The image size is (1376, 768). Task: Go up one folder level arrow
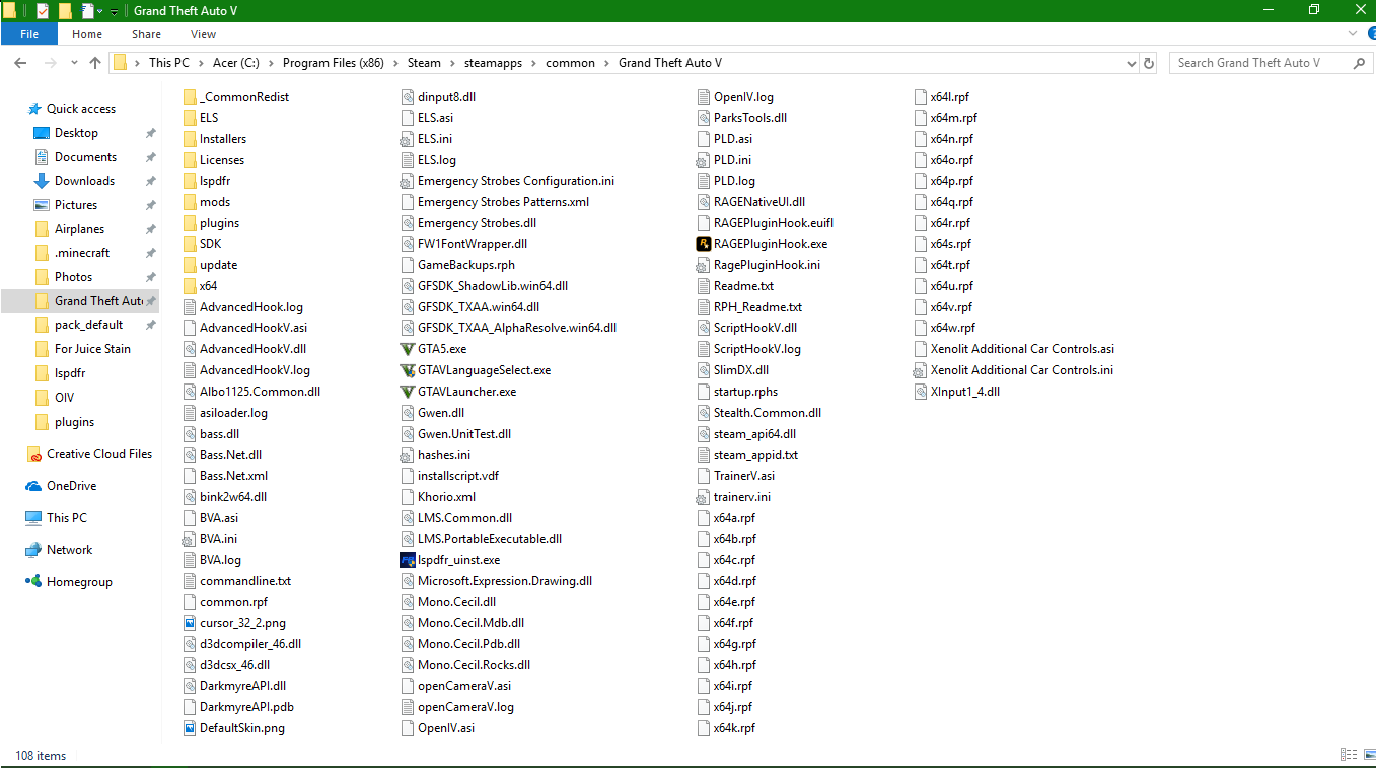(x=95, y=63)
